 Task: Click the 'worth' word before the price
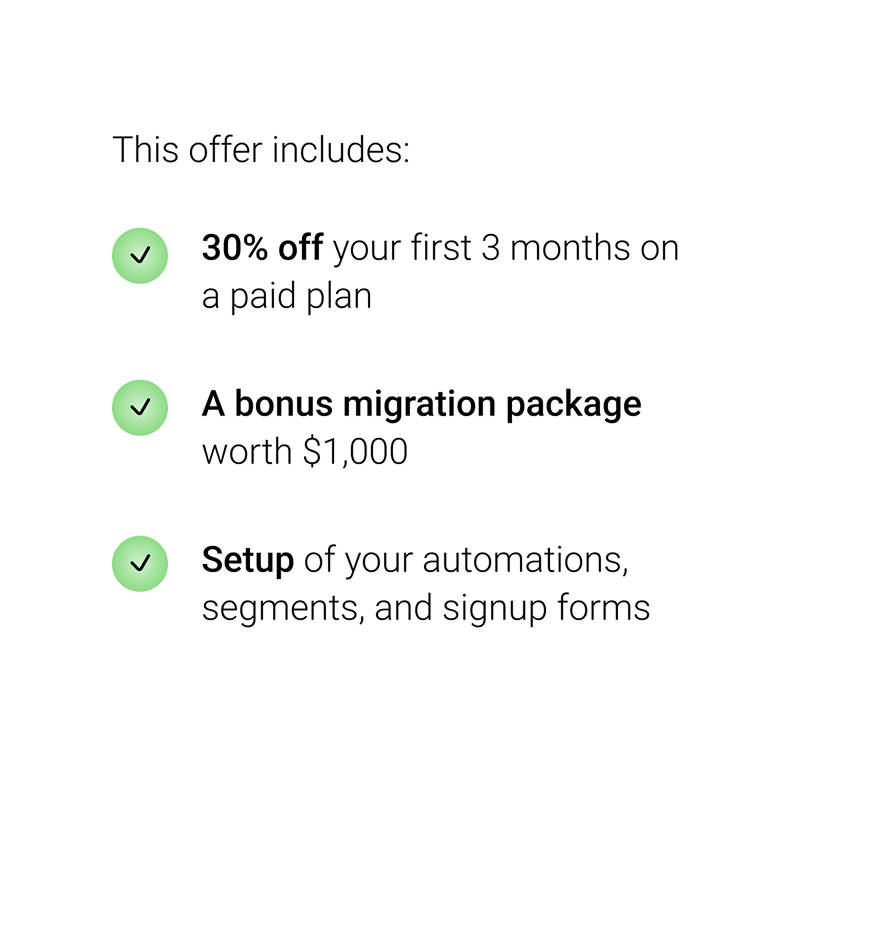click(247, 451)
